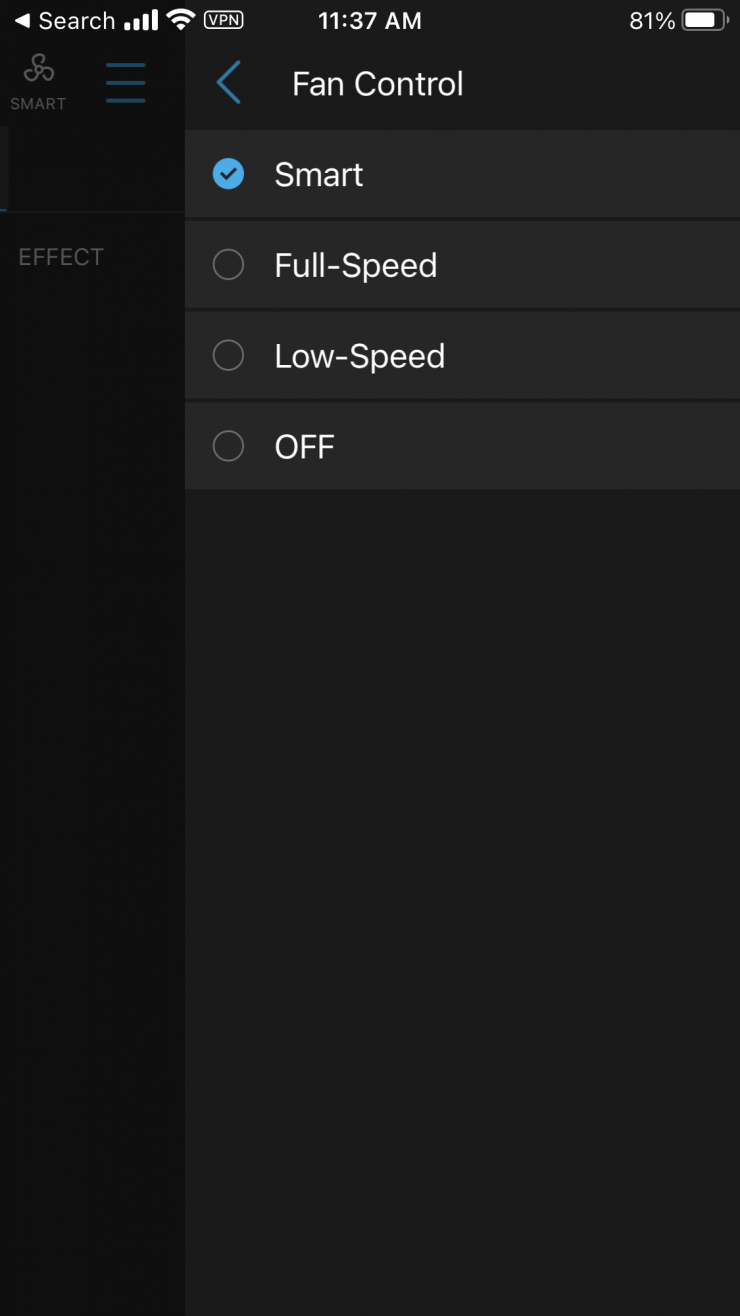Go back using the blue chevron
The height and width of the screenshot is (1316, 740).
[229, 83]
